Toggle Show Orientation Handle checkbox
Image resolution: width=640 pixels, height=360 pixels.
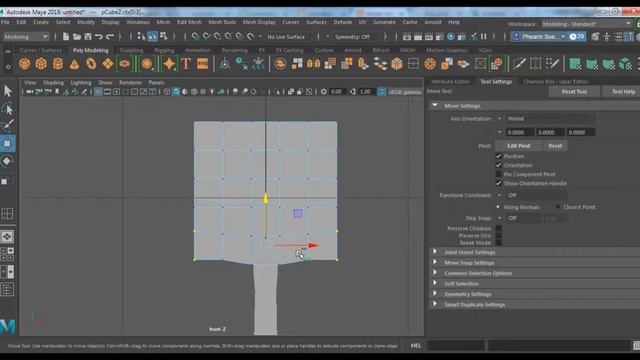click(x=498, y=183)
